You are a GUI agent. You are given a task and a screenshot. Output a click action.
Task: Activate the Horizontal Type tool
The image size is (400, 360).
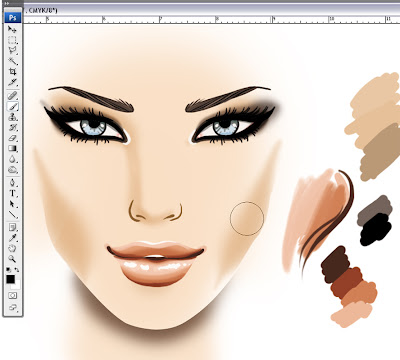pyautogui.click(x=12, y=193)
